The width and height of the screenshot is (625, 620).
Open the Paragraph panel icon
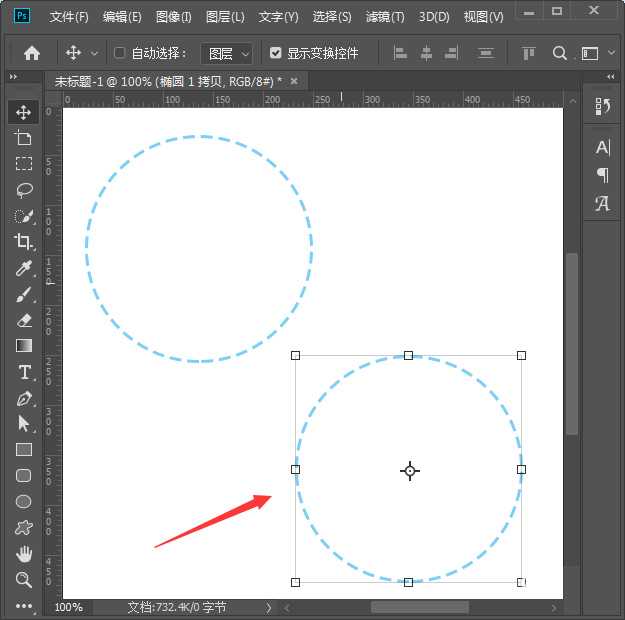pos(602,175)
